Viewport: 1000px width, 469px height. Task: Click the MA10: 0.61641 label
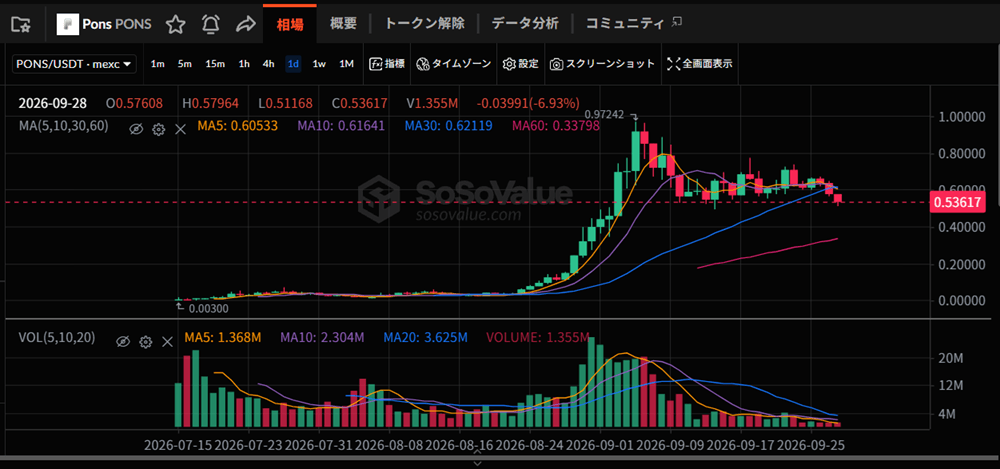(x=341, y=126)
